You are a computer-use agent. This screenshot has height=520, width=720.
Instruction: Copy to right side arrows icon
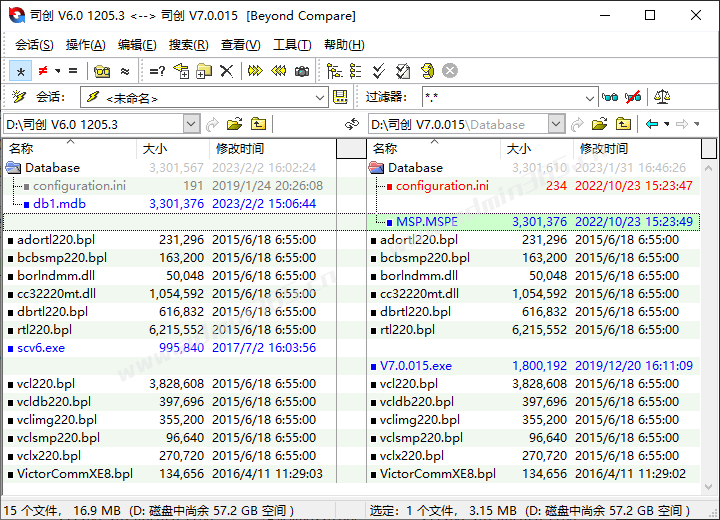click(x=255, y=71)
